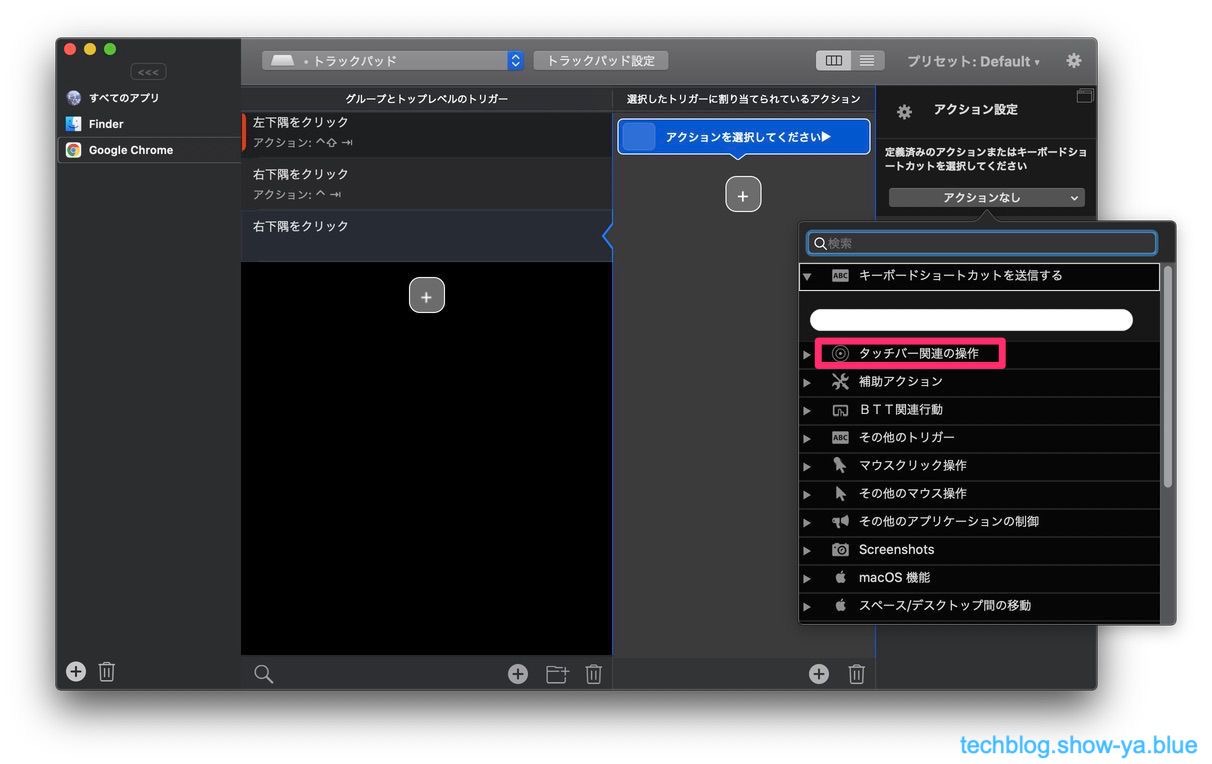Switch to list view layout icon
Viewport: 1212px width, 764px height.
(x=866, y=61)
